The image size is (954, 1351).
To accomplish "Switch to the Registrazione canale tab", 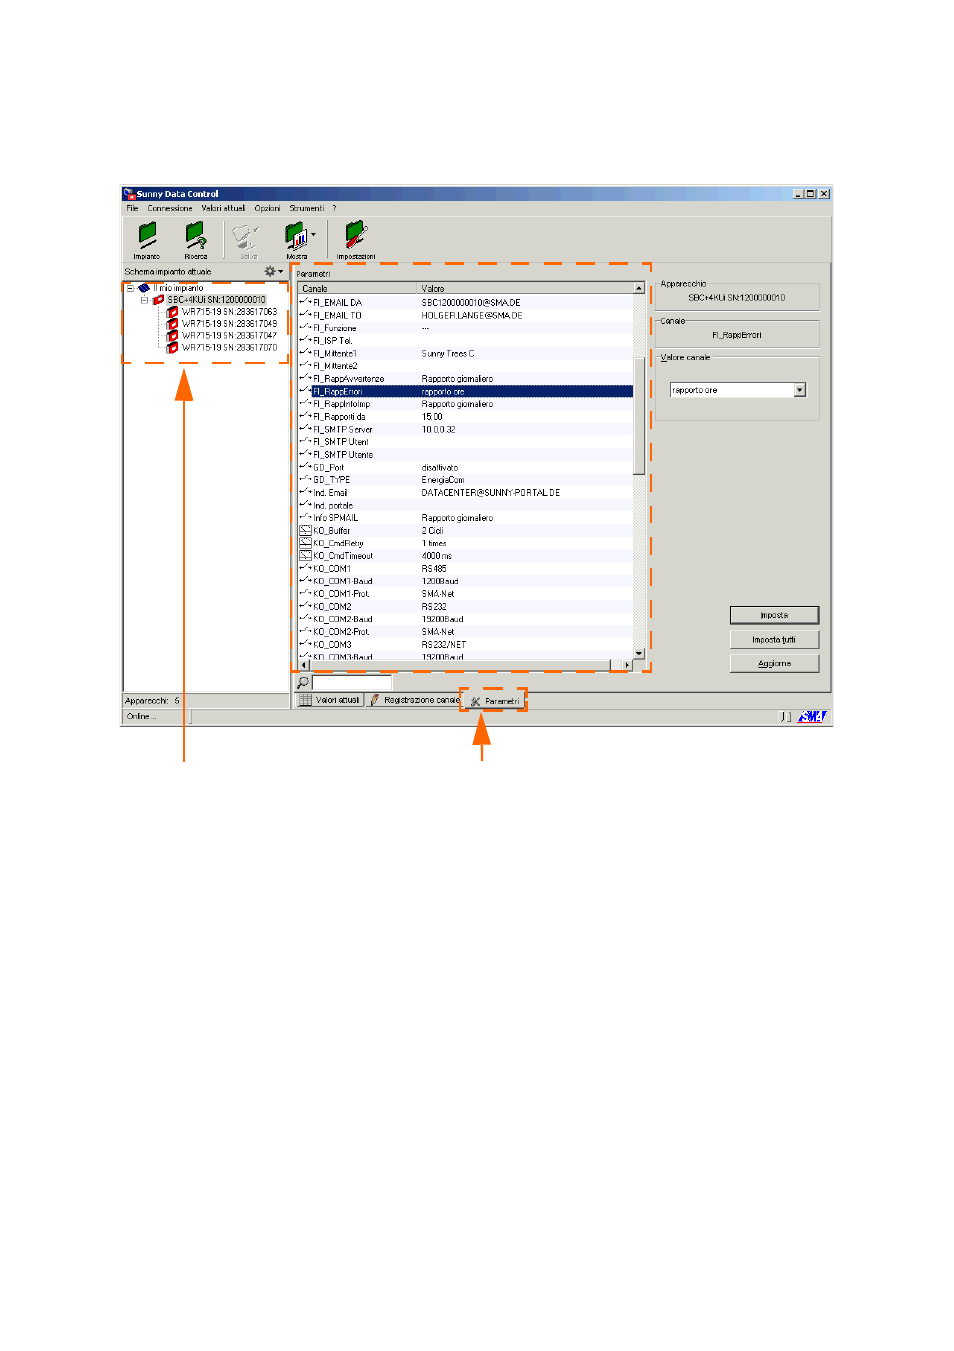I will click(414, 700).
